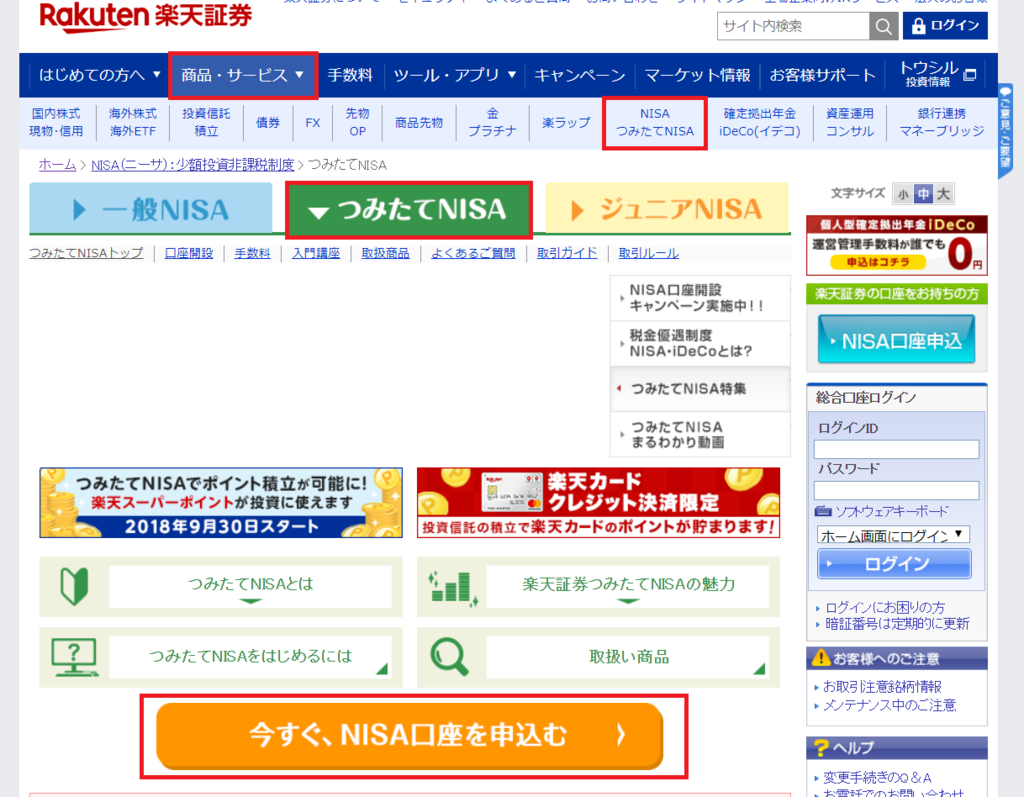Click ログインにお困りの方 link
Screen dimensions: 1024x797
pyautogui.click(x=884, y=608)
